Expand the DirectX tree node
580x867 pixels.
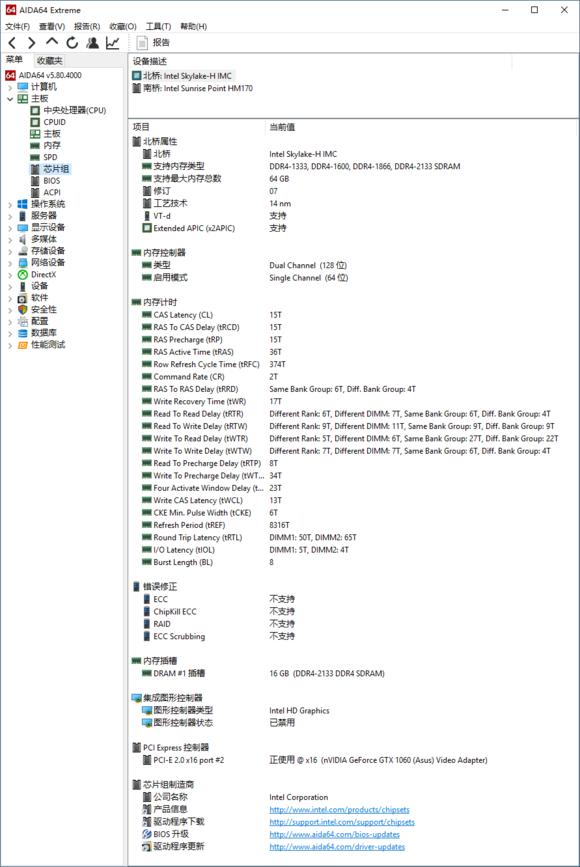click(10, 274)
